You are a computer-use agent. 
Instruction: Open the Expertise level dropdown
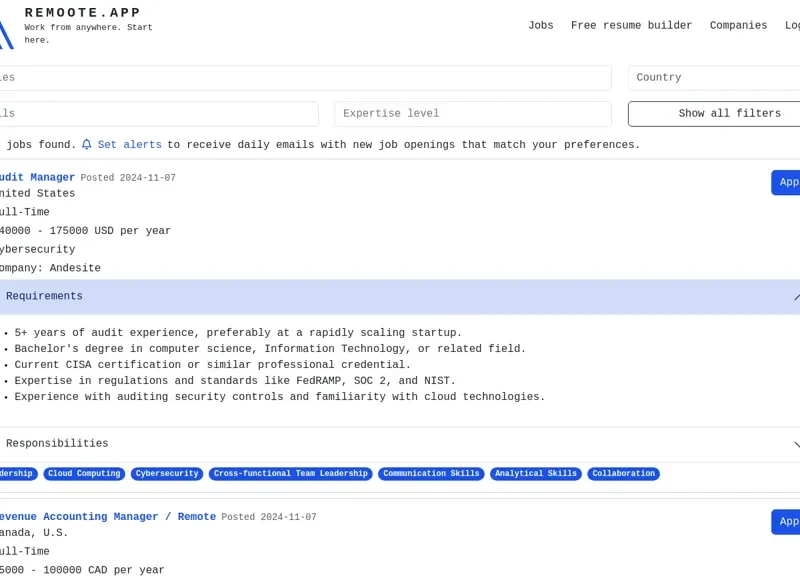click(x=472, y=113)
